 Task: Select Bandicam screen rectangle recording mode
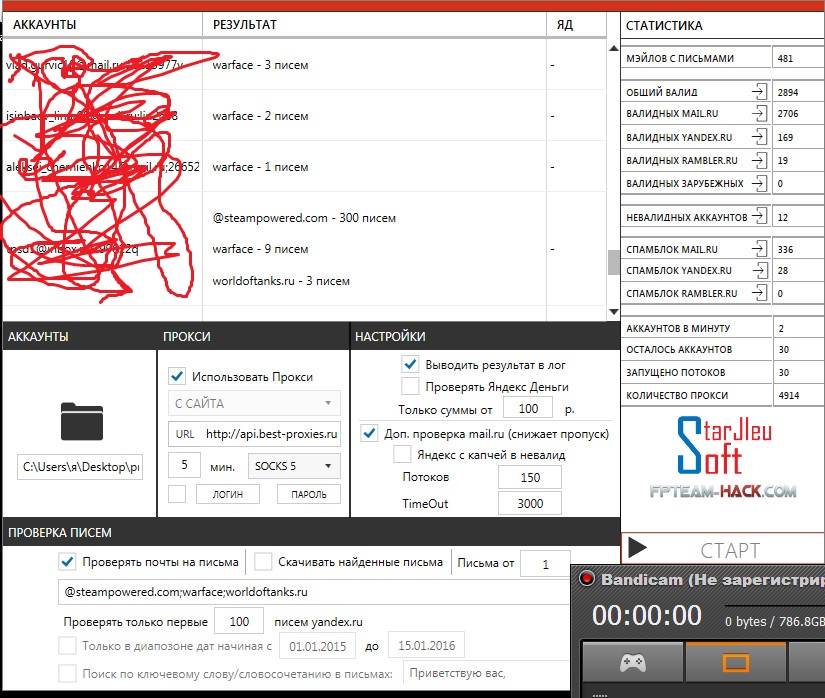tap(736, 663)
